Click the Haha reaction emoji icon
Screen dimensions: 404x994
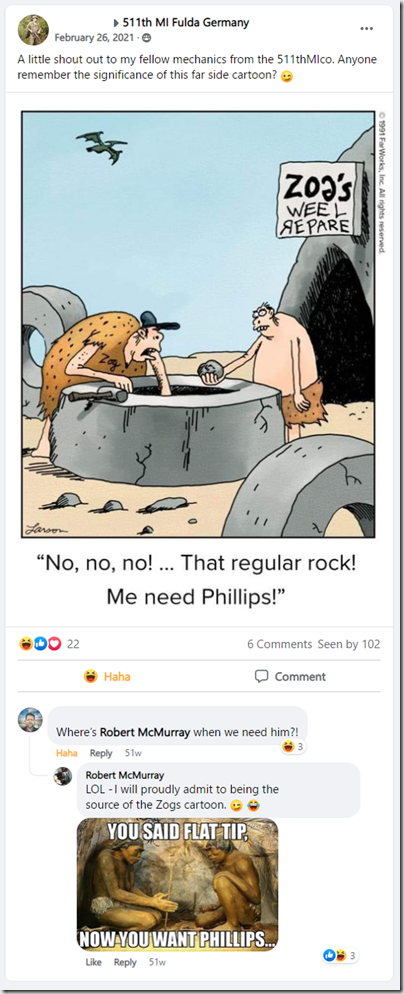point(91,676)
